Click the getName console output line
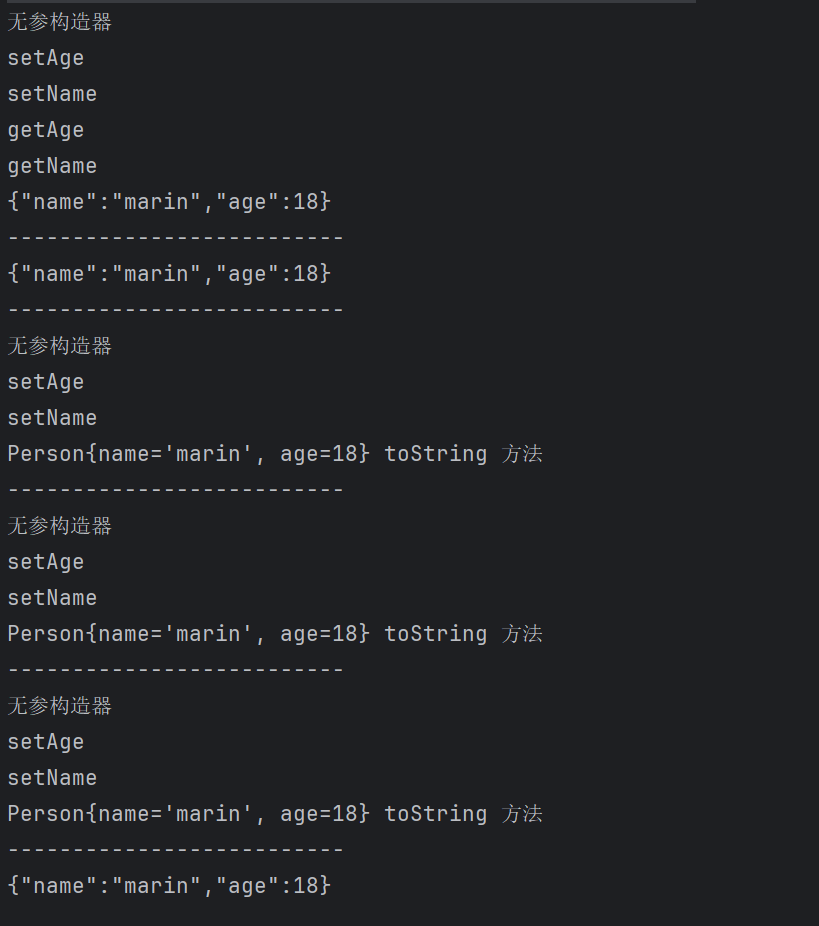This screenshot has width=819, height=926. (52, 166)
